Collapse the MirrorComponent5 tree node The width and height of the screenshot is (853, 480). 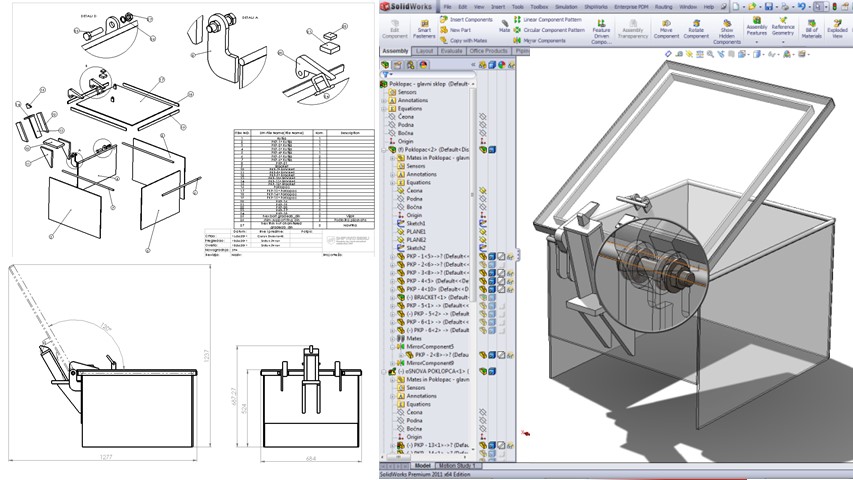(392, 346)
